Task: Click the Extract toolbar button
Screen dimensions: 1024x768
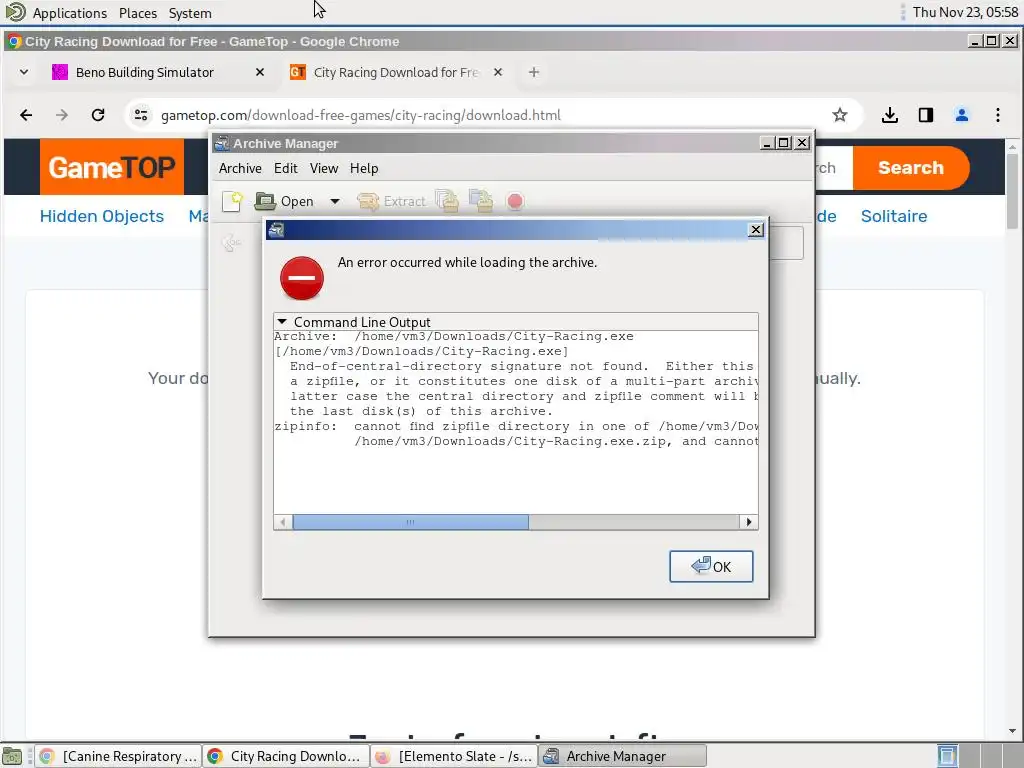Action: [x=391, y=201]
